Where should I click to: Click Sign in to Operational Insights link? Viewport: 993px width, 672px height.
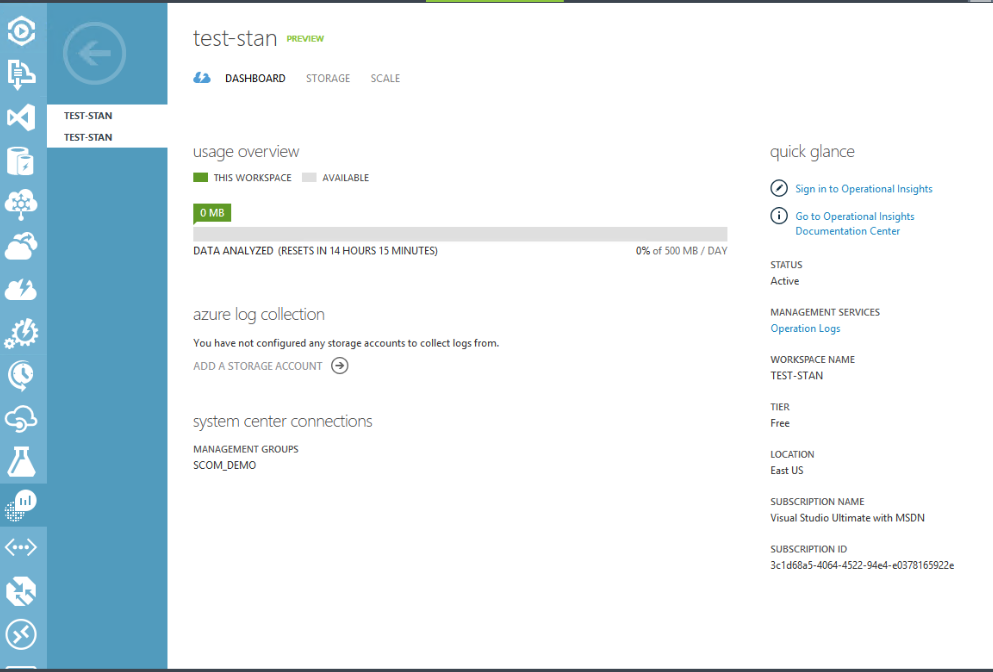pos(863,189)
